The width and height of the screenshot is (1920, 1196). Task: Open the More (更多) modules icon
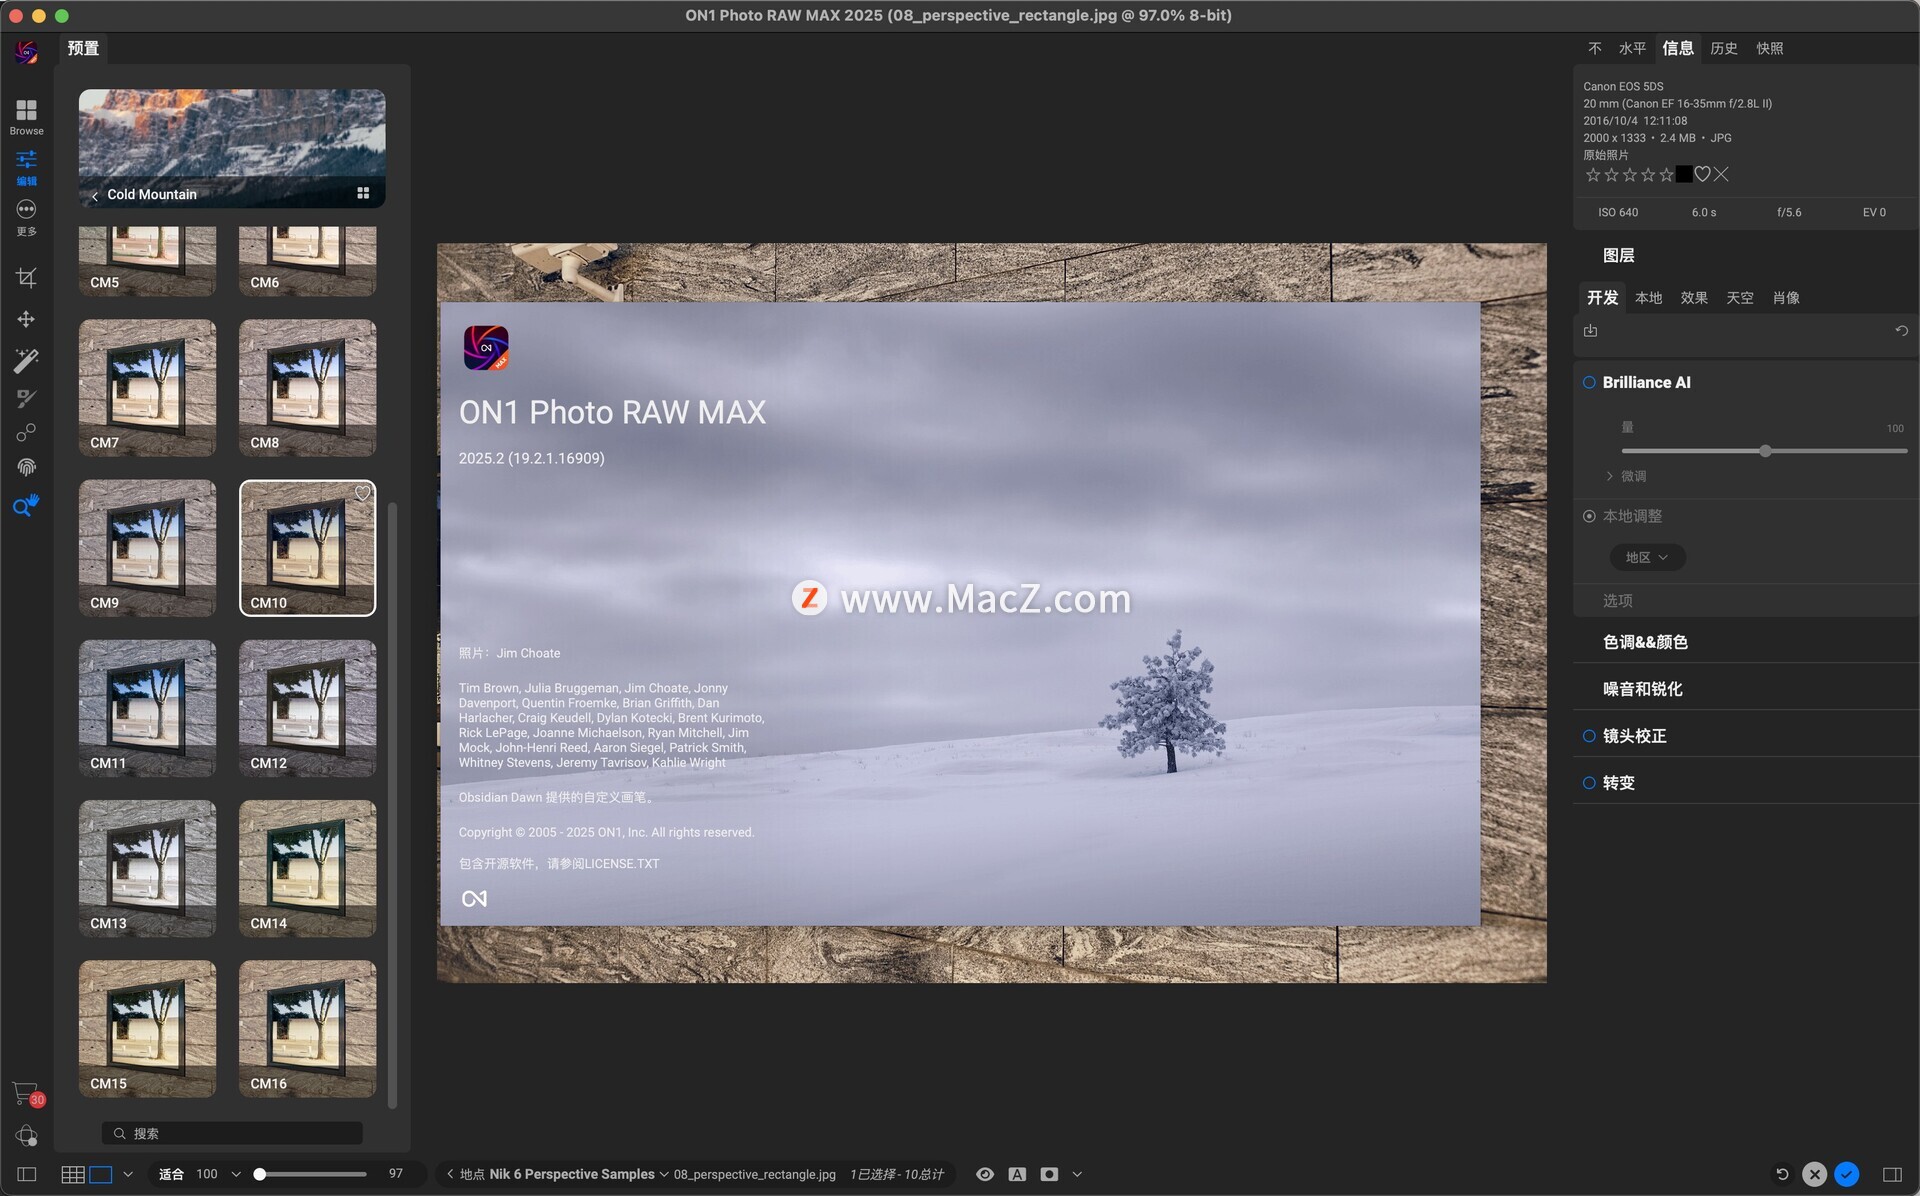[26, 217]
